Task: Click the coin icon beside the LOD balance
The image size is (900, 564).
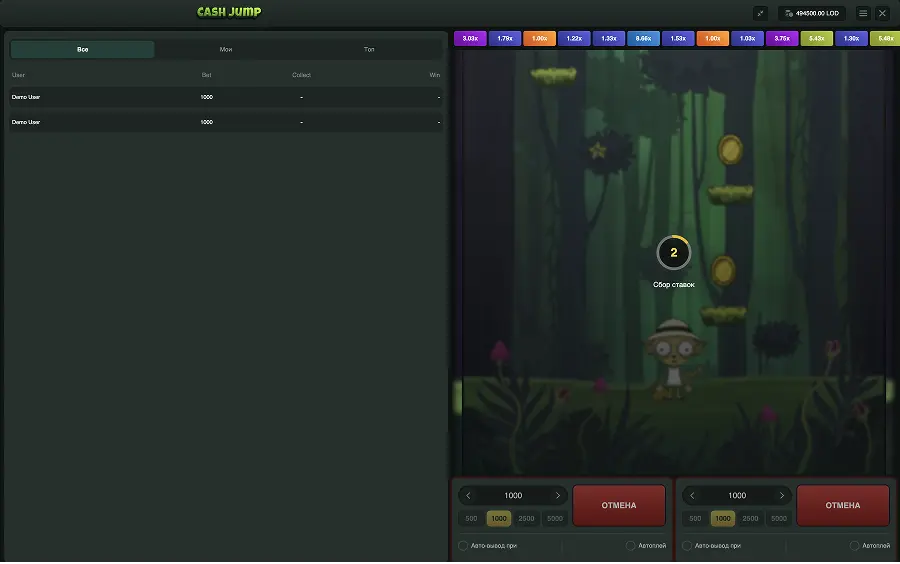Action: [789, 13]
